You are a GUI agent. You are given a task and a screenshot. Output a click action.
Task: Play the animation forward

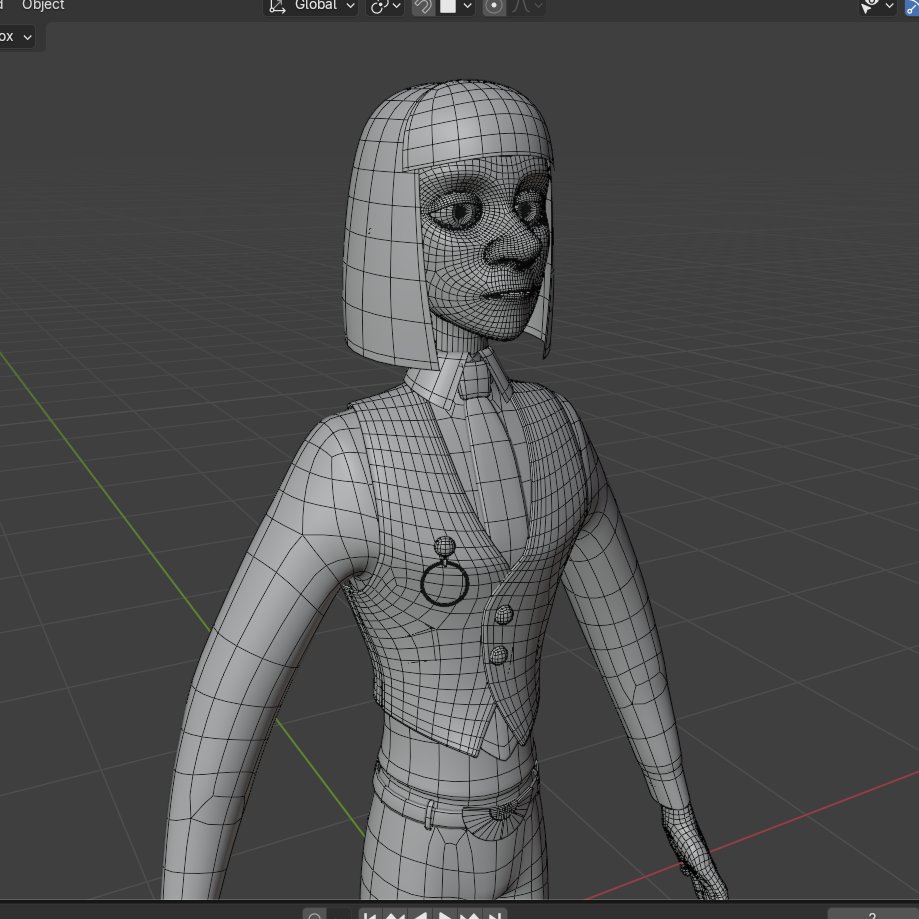click(x=445, y=914)
